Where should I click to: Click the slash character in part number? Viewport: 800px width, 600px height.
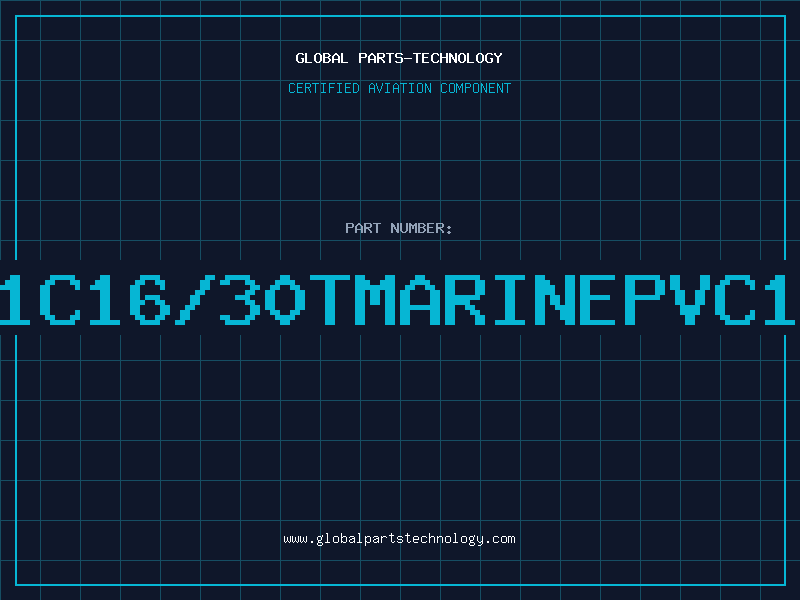[194, 299]
